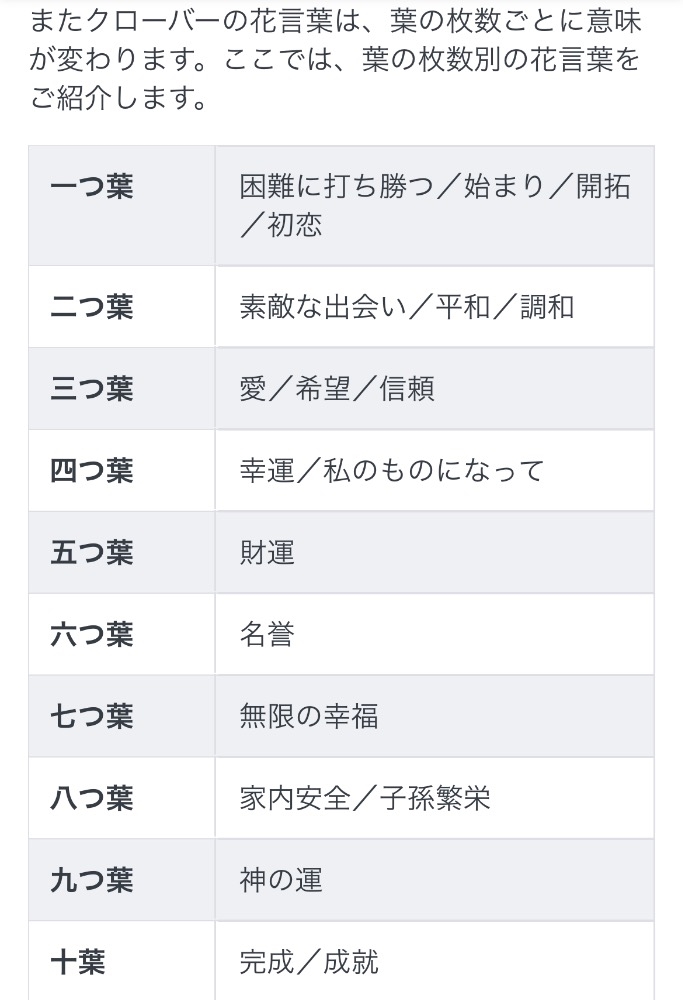Image resolution: width=683 pixels, height=1000 pixels.
Task: Click the 困難に打ち勝つ／始まり／開拓／初恋 meaning cell
Action: pyautogui.click(x=434, y=205)
